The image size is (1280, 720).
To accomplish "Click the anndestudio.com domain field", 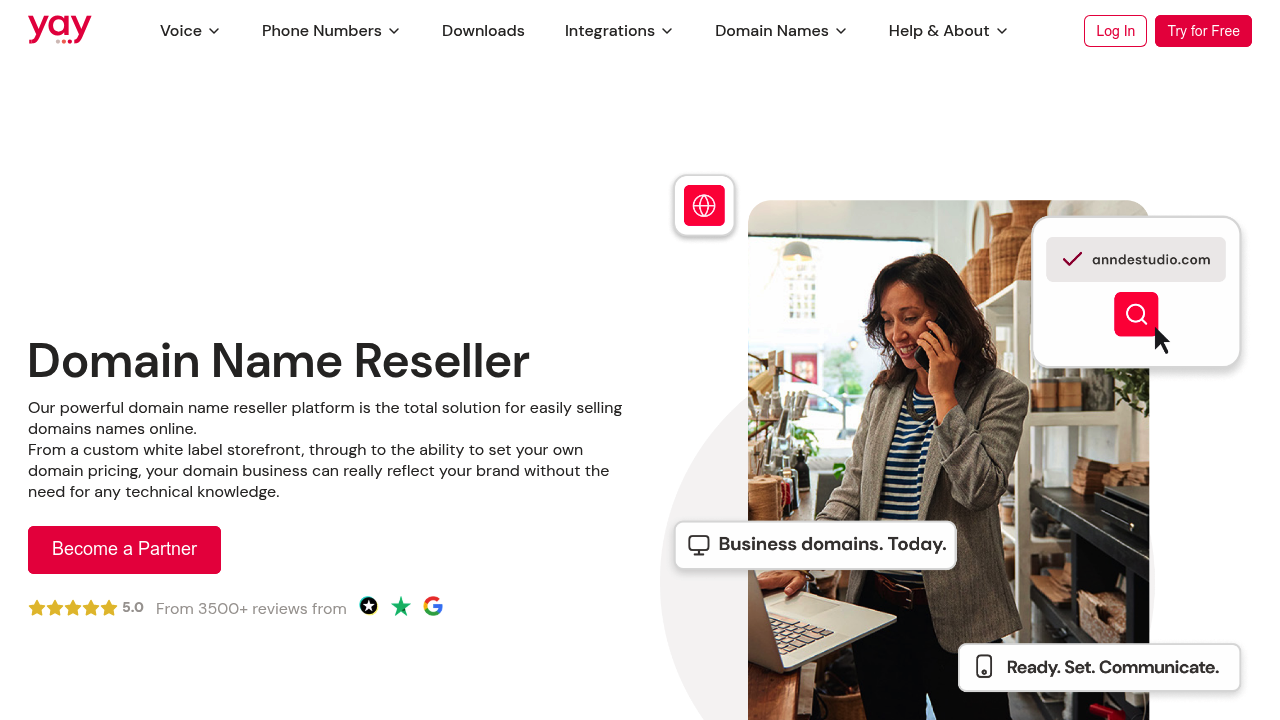I will (1136, 259).
